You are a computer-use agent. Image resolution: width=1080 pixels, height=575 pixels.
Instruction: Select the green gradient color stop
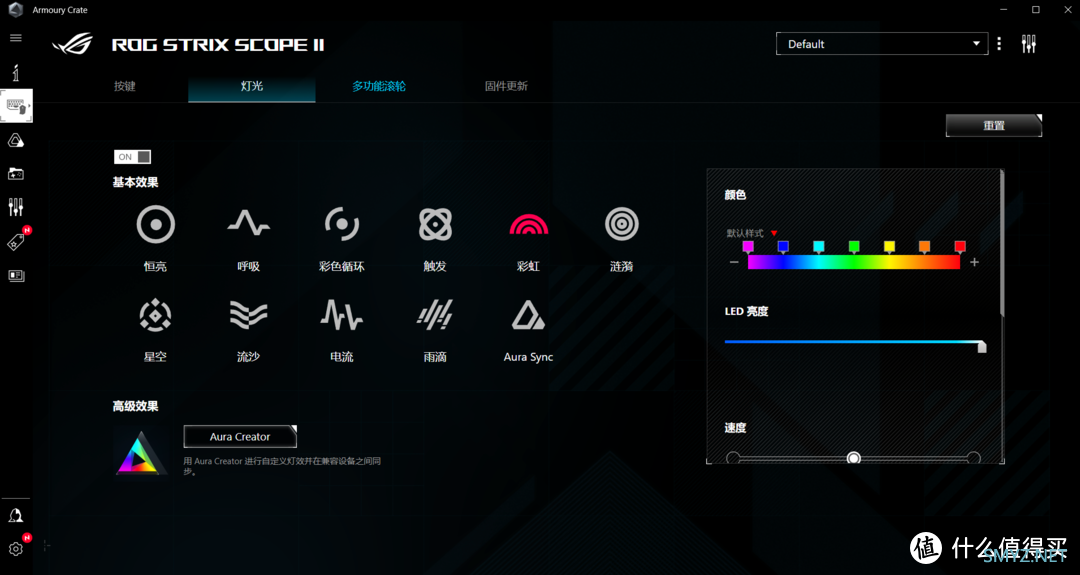click(x=854, y=247)
